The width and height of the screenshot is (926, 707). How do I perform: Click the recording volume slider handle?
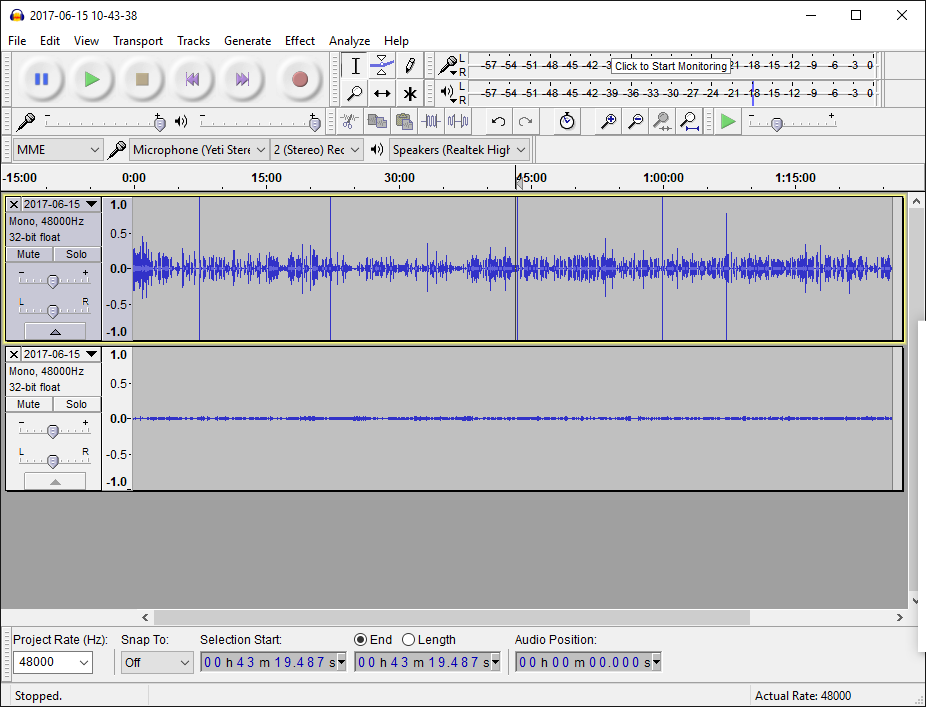(159, 123)
